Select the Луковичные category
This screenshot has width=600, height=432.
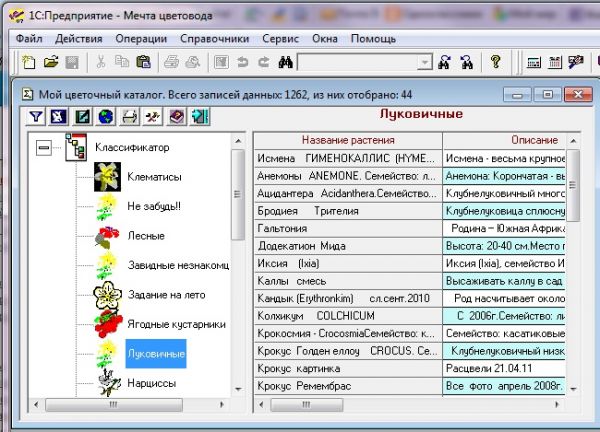156,354
